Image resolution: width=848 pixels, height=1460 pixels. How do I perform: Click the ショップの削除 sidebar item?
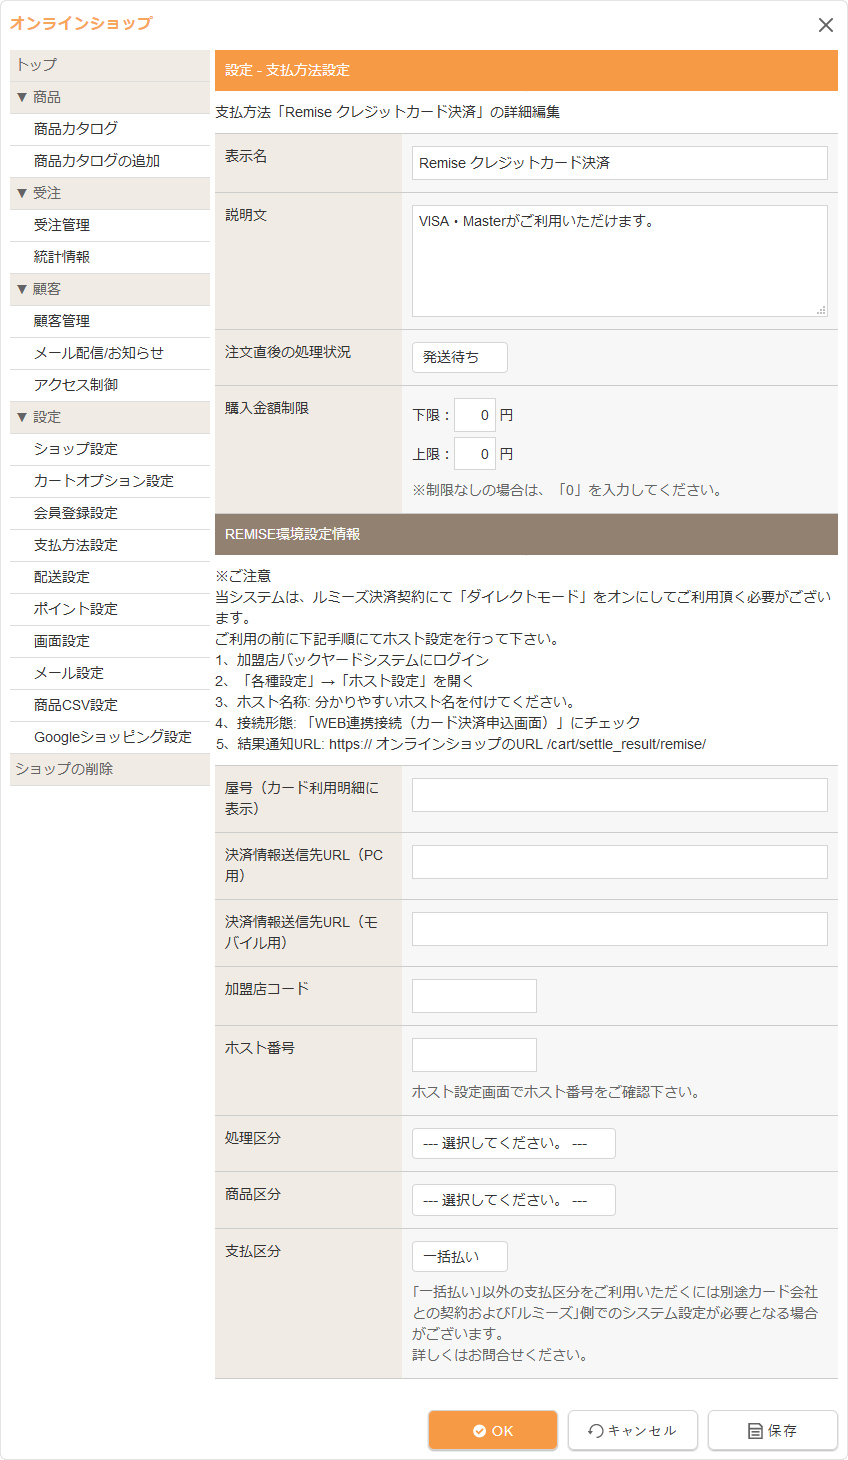point(64,769)
